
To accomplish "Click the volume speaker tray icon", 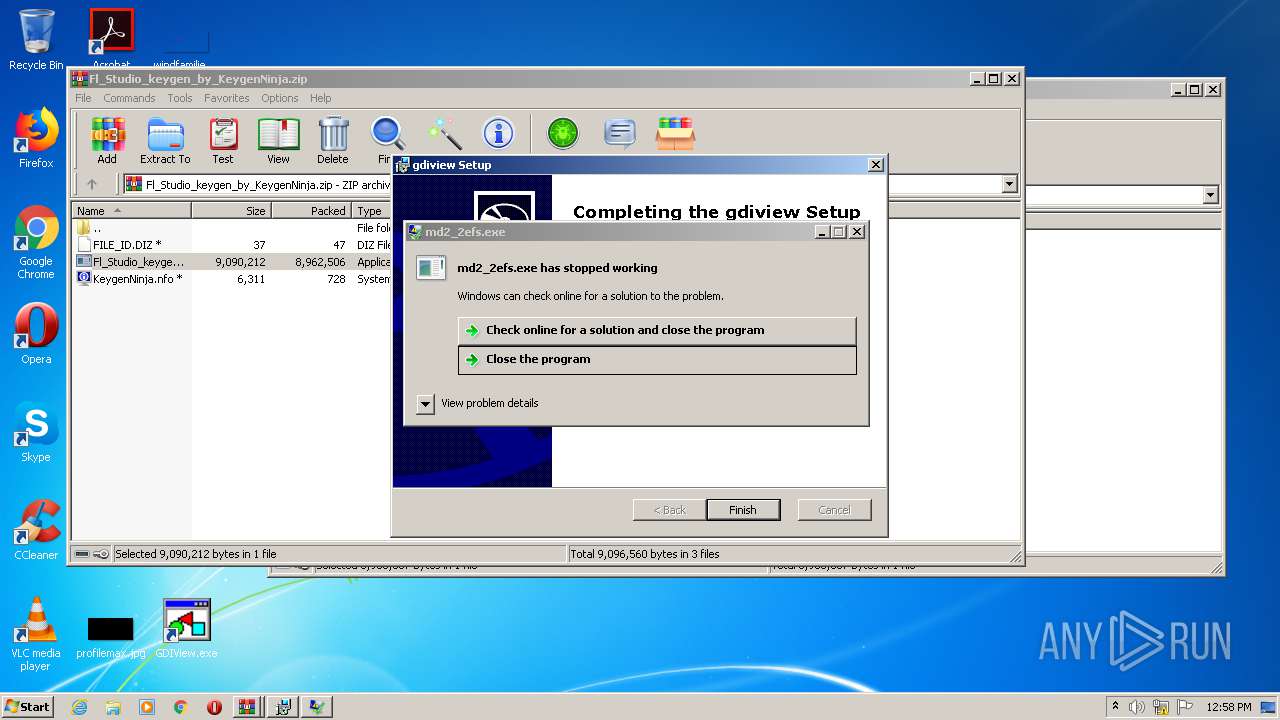I will 1137,707.
